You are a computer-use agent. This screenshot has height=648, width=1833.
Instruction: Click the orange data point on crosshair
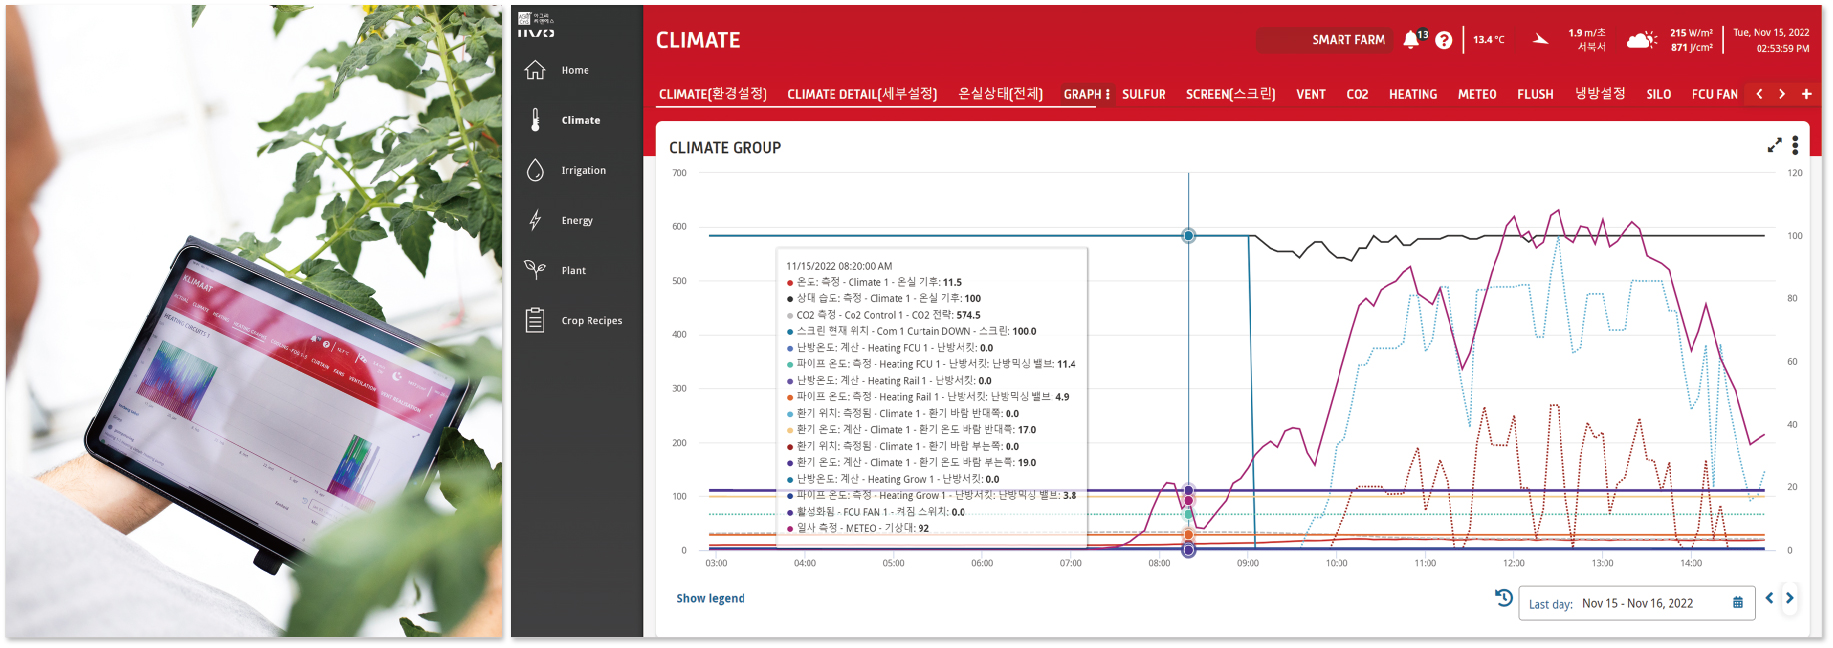click(x=1188, y=535)
